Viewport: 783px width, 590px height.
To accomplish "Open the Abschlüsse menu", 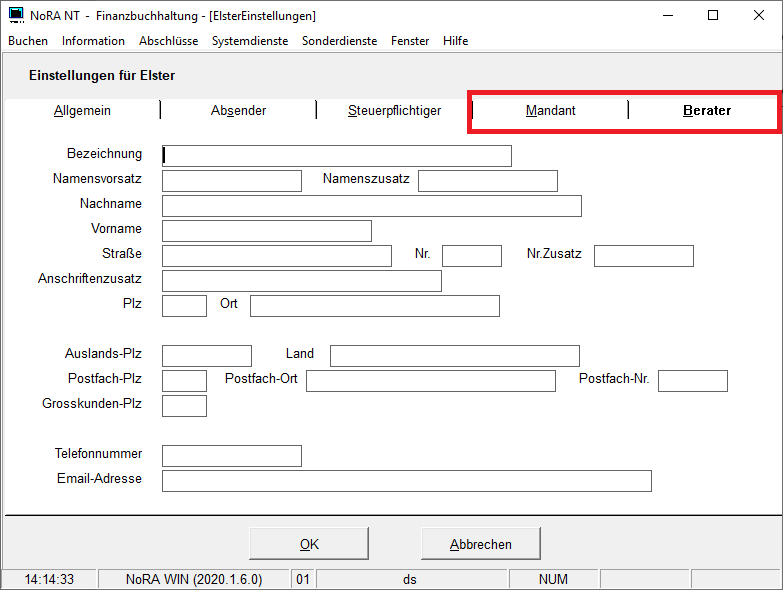I will tap(168, 41).
